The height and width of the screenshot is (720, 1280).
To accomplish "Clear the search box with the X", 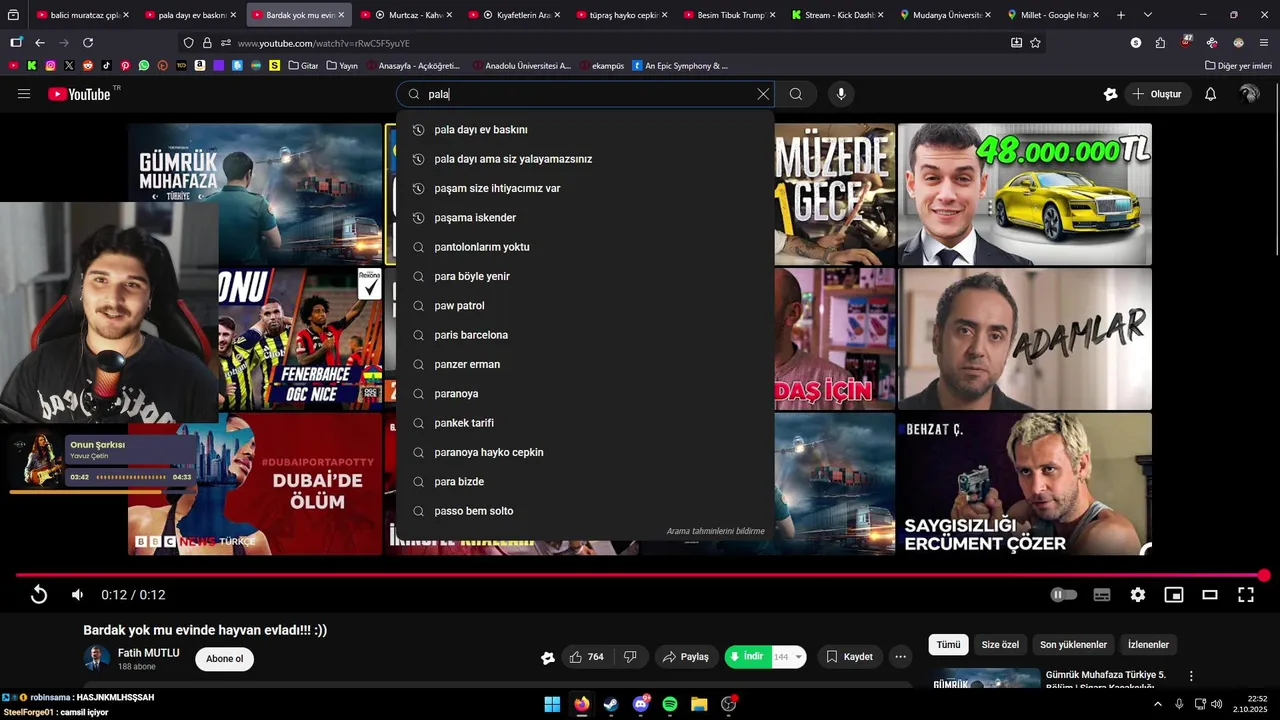I will [x=763, y=94].
